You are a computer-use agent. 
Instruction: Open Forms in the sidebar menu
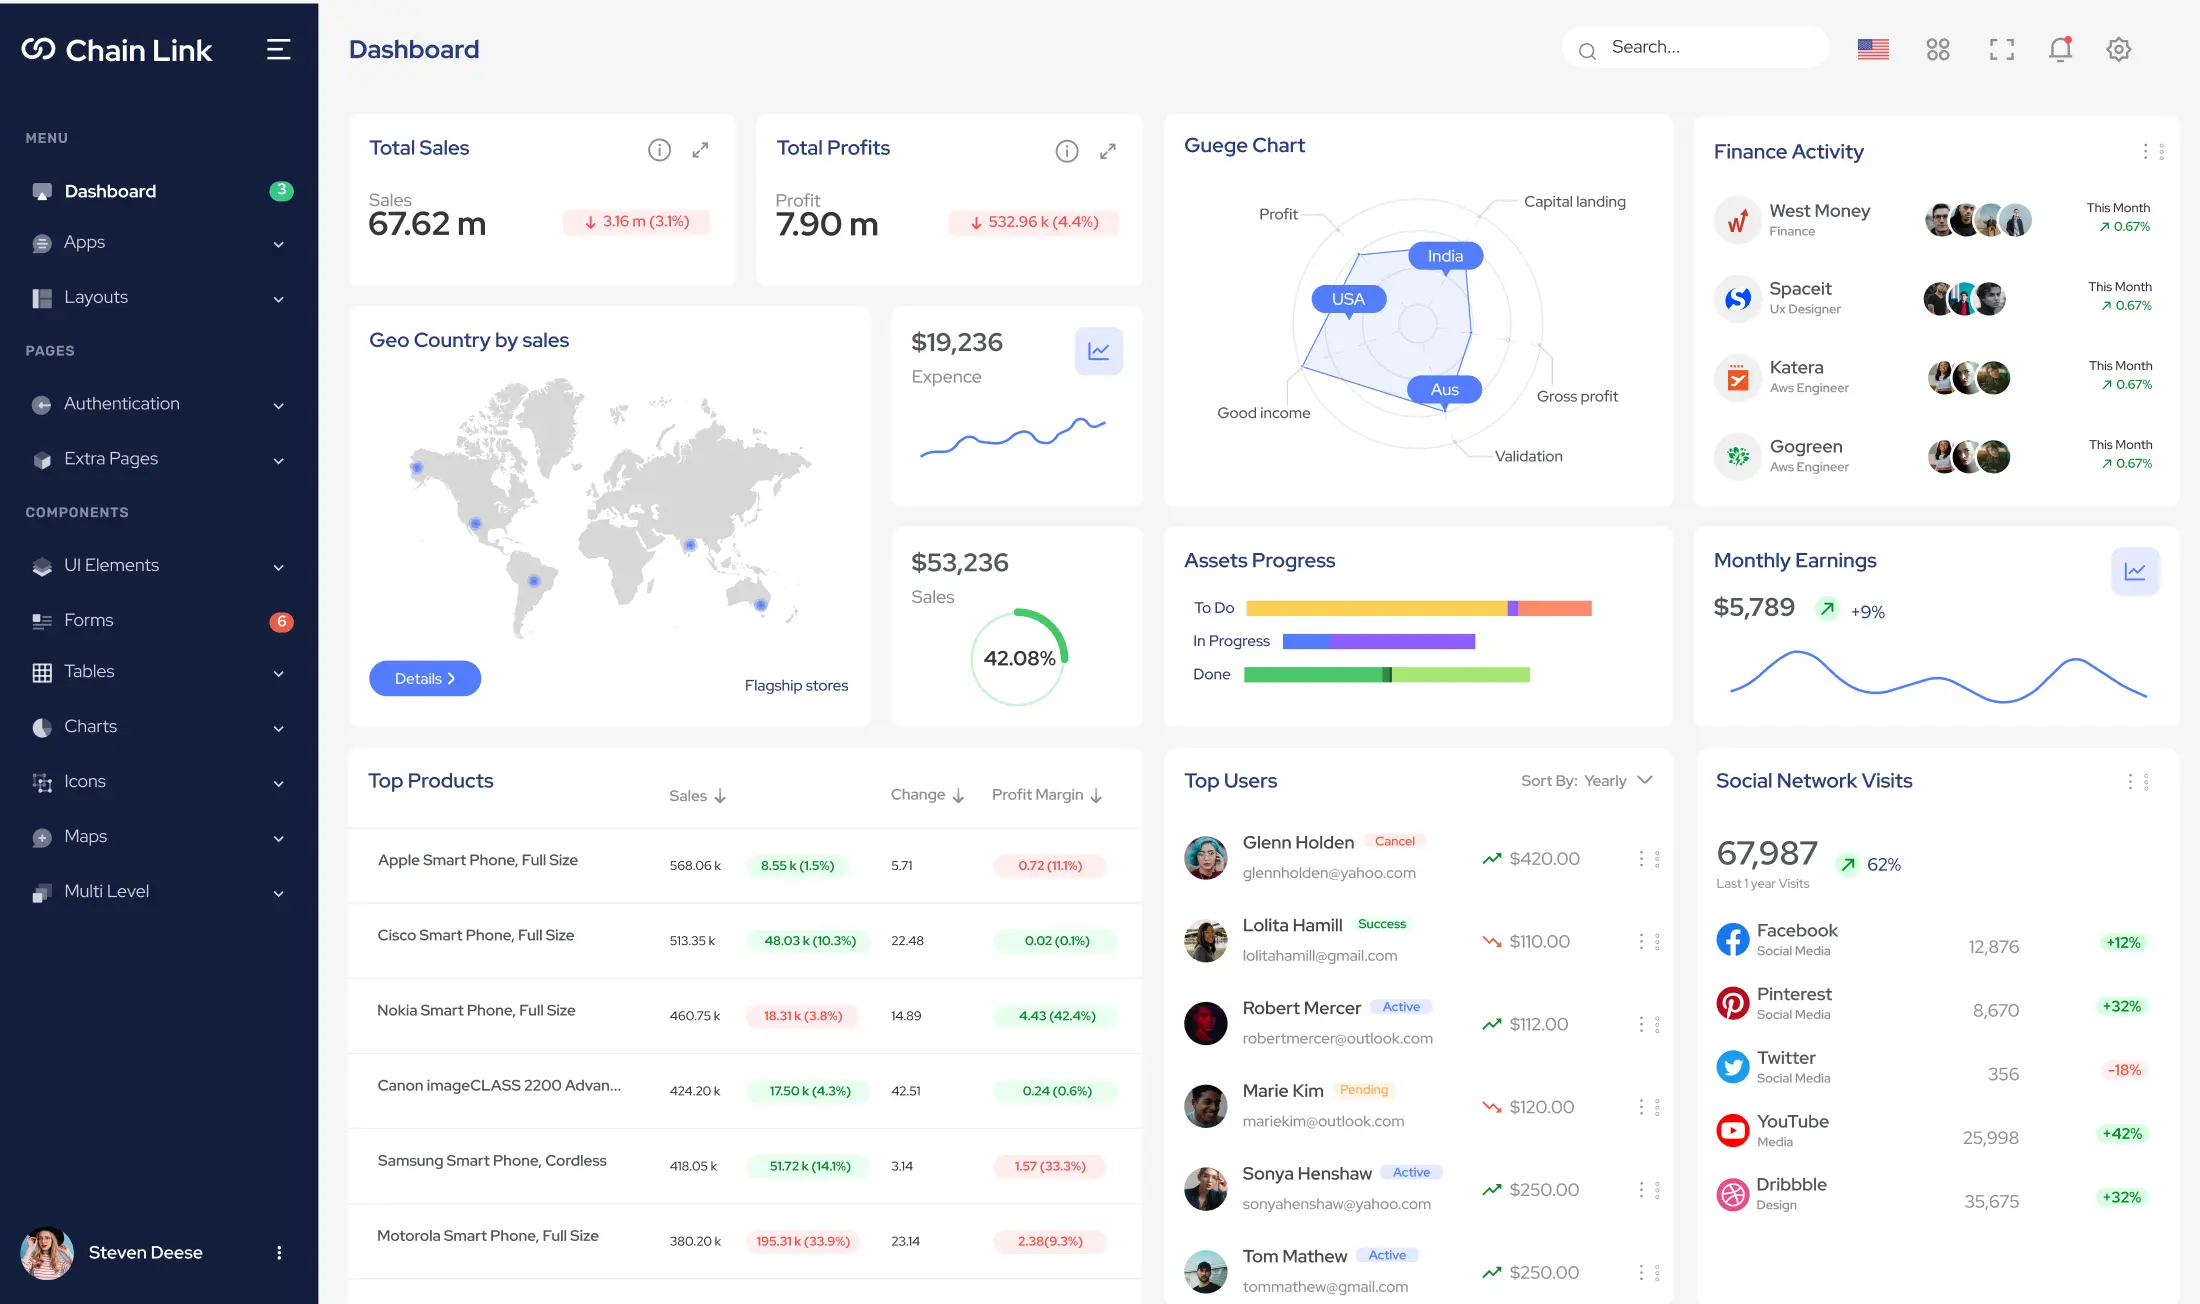[89, 620]
